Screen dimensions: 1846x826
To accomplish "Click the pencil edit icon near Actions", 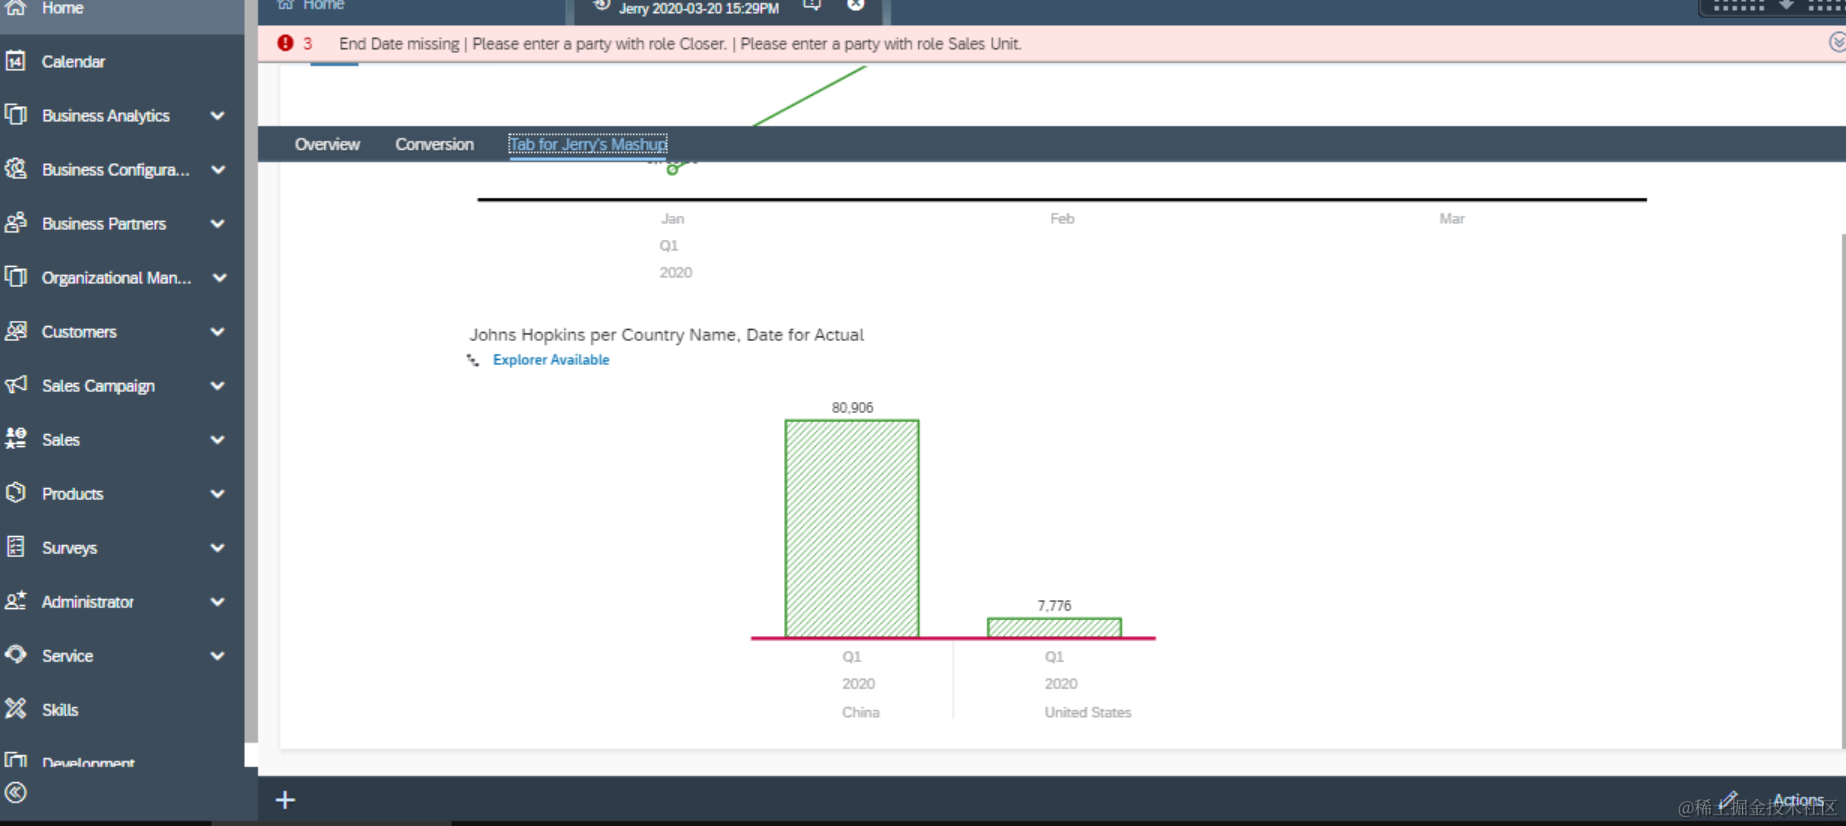I will pyautogui.click(x=1728, y=799).
